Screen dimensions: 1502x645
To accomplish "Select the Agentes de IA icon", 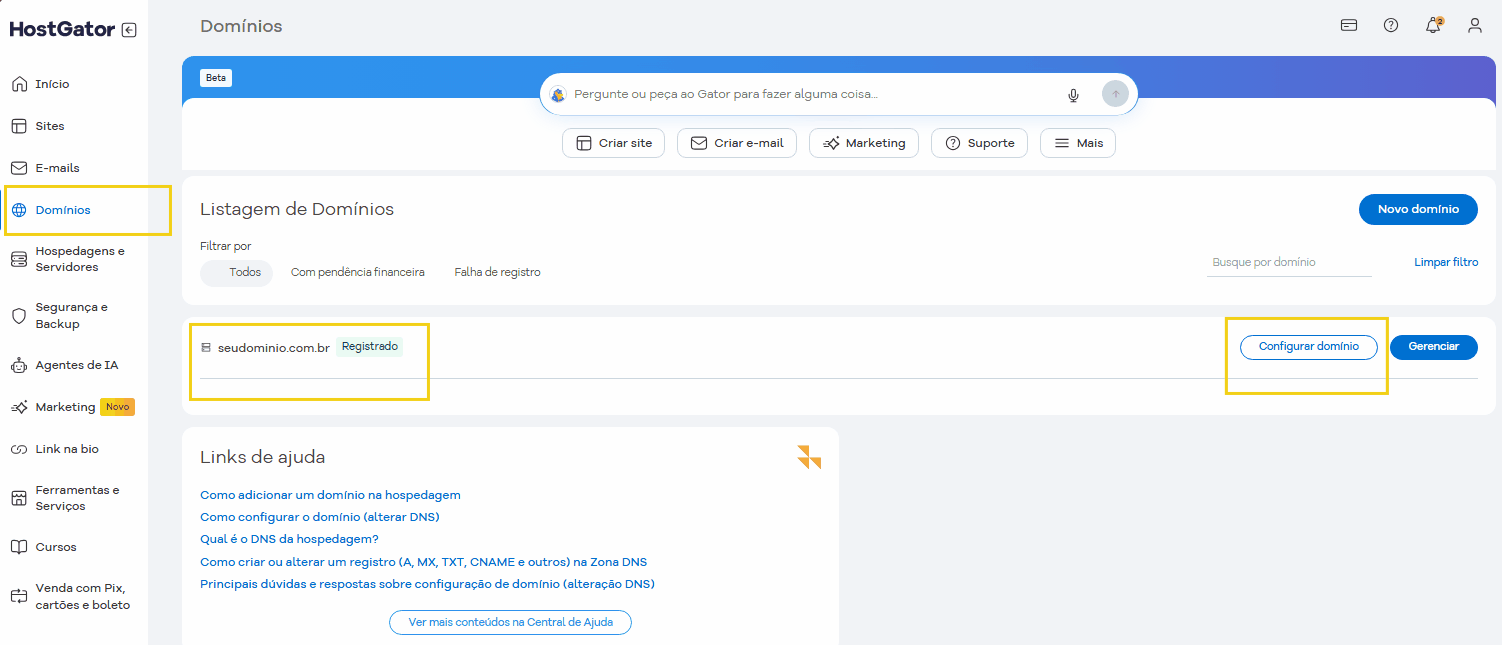I will point(18,364).
